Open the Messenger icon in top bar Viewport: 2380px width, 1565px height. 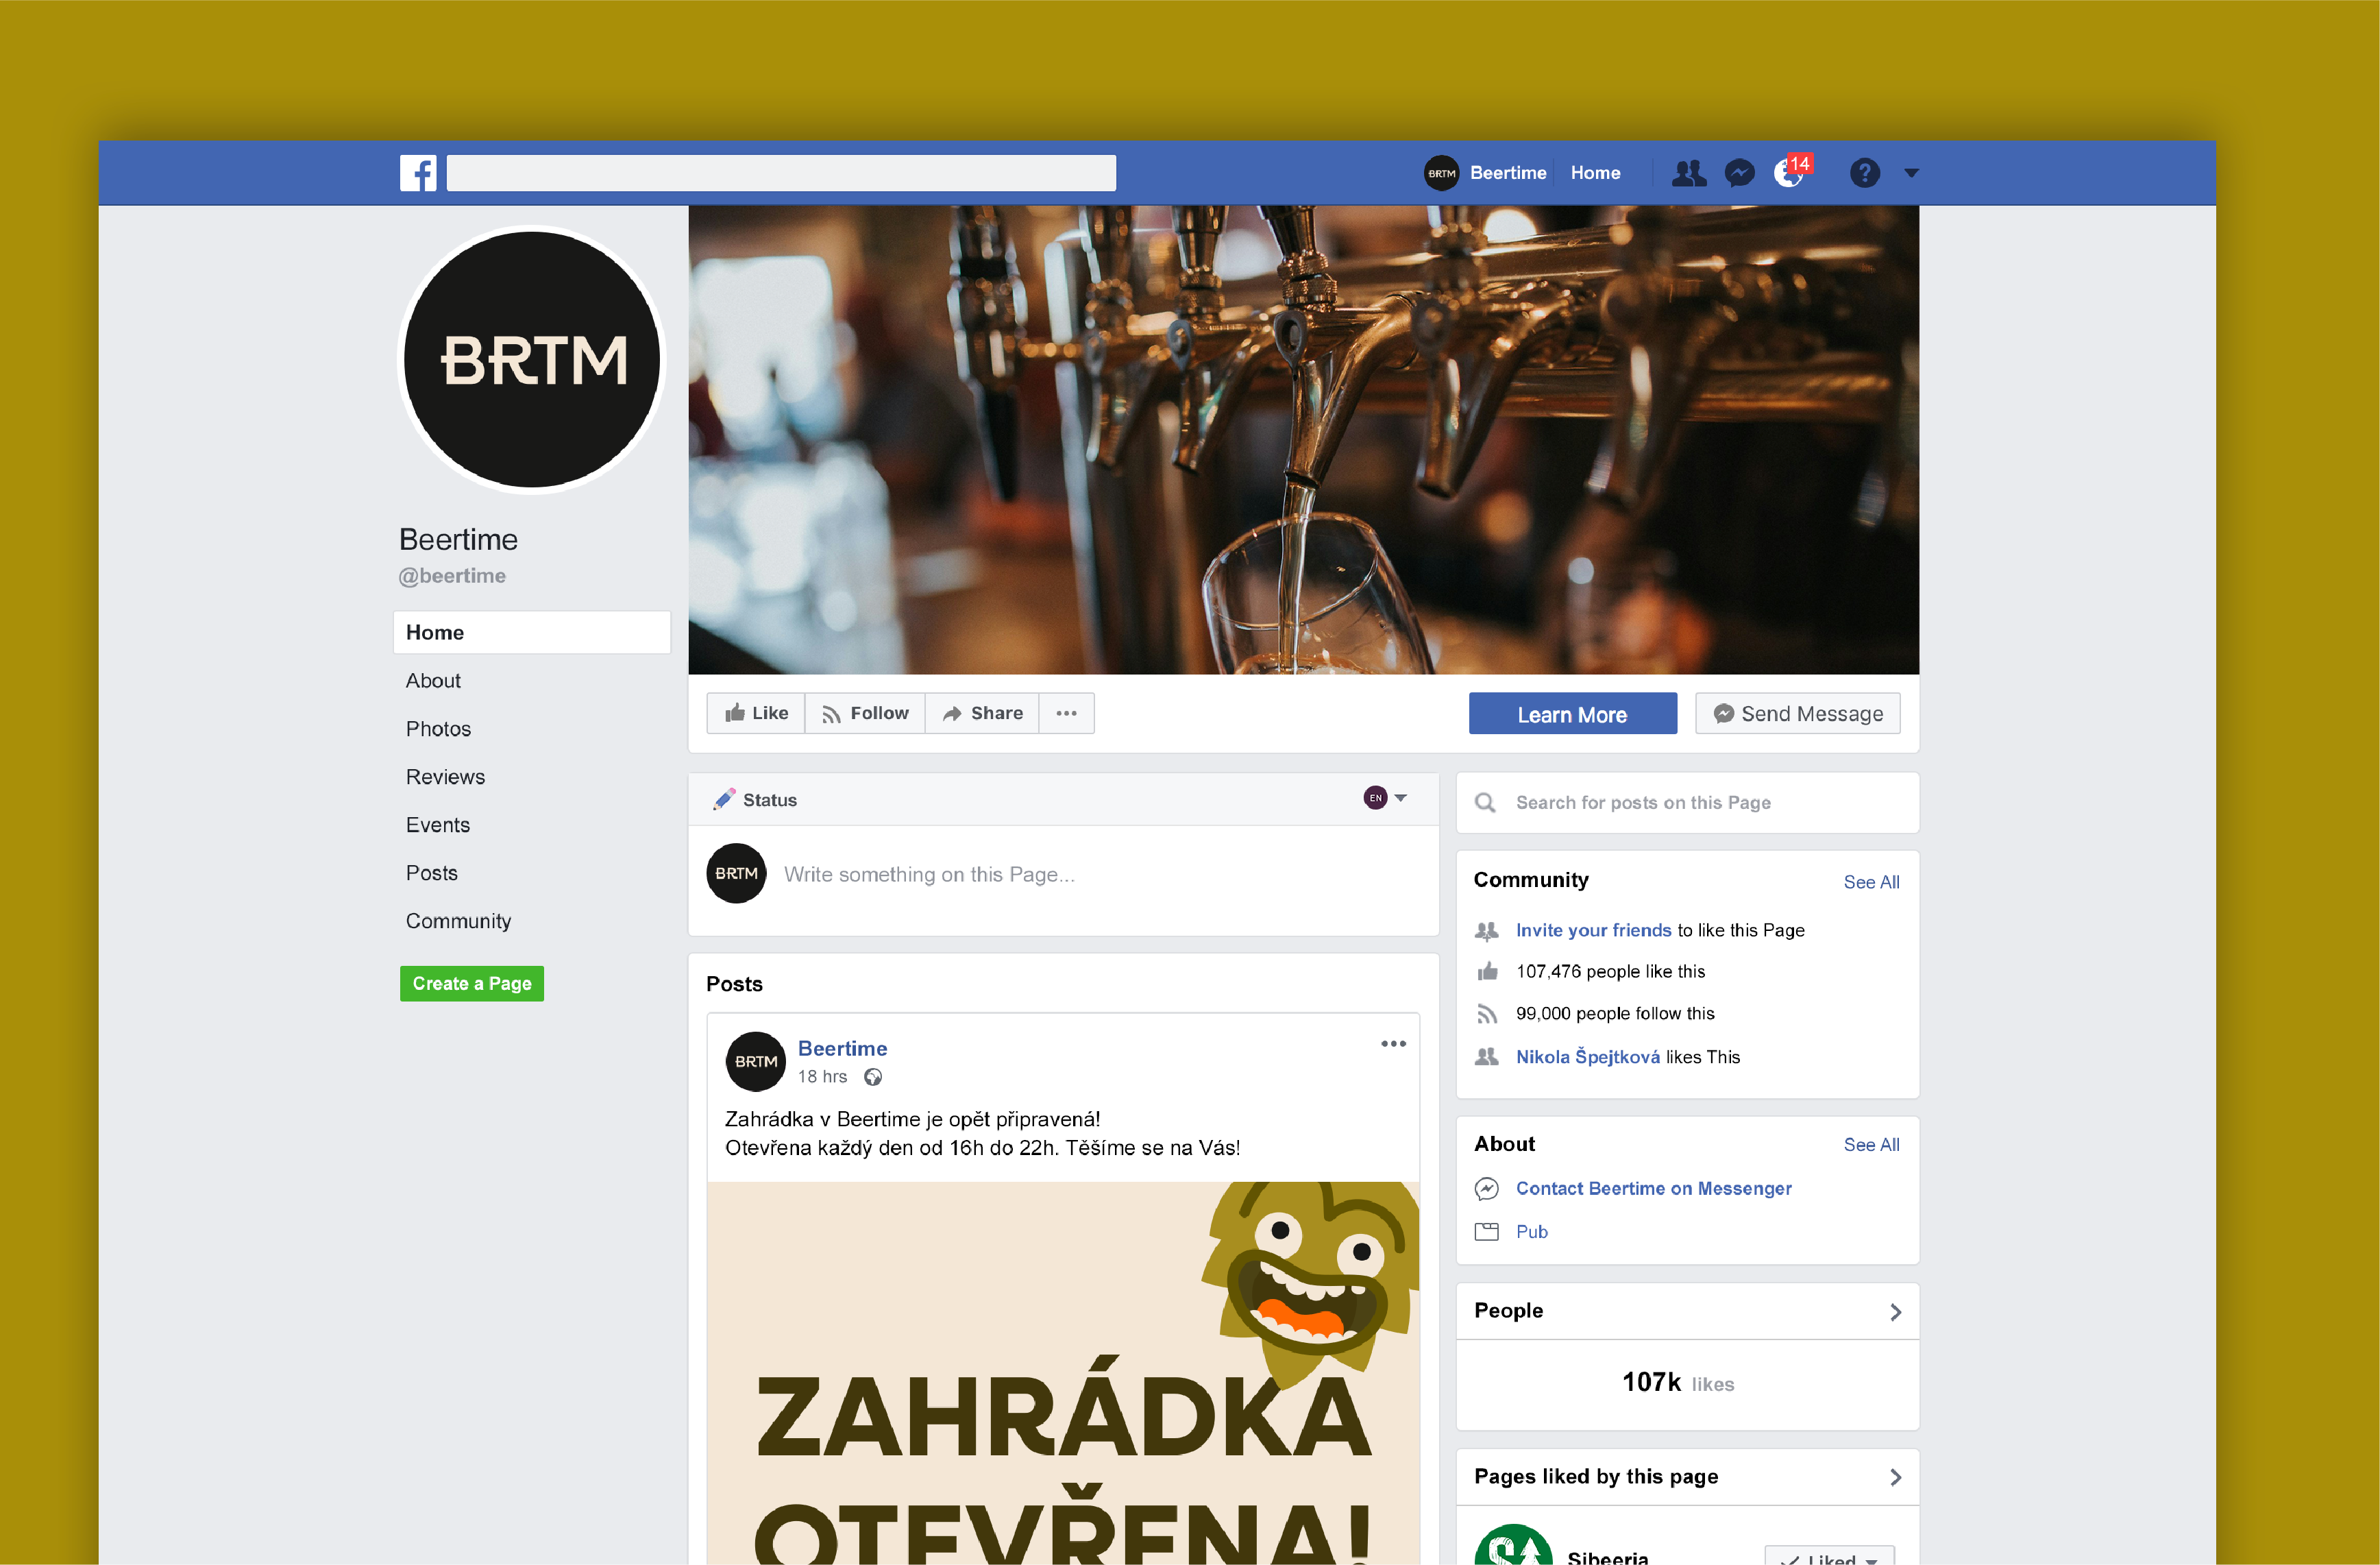[x=1740, y=173]
